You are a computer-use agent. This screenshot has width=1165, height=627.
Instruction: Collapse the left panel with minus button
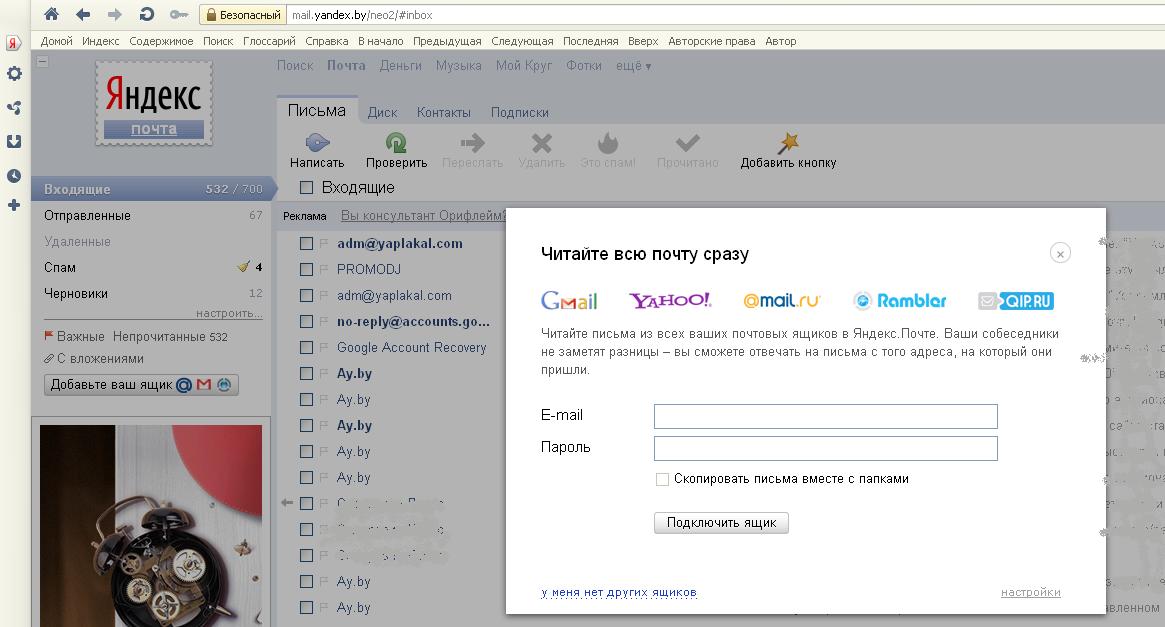(42, 62)
